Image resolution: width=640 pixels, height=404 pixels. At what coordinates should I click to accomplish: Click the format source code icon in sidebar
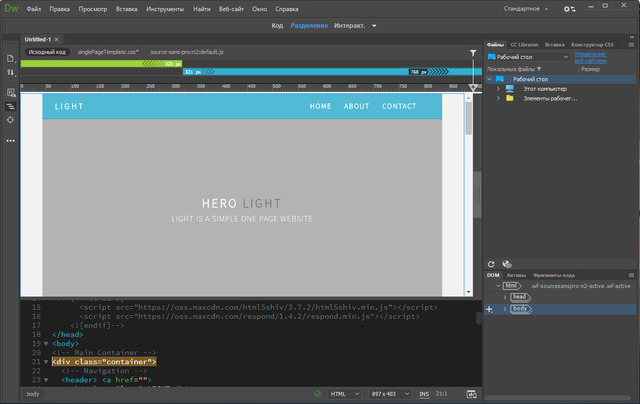point(11,105)
